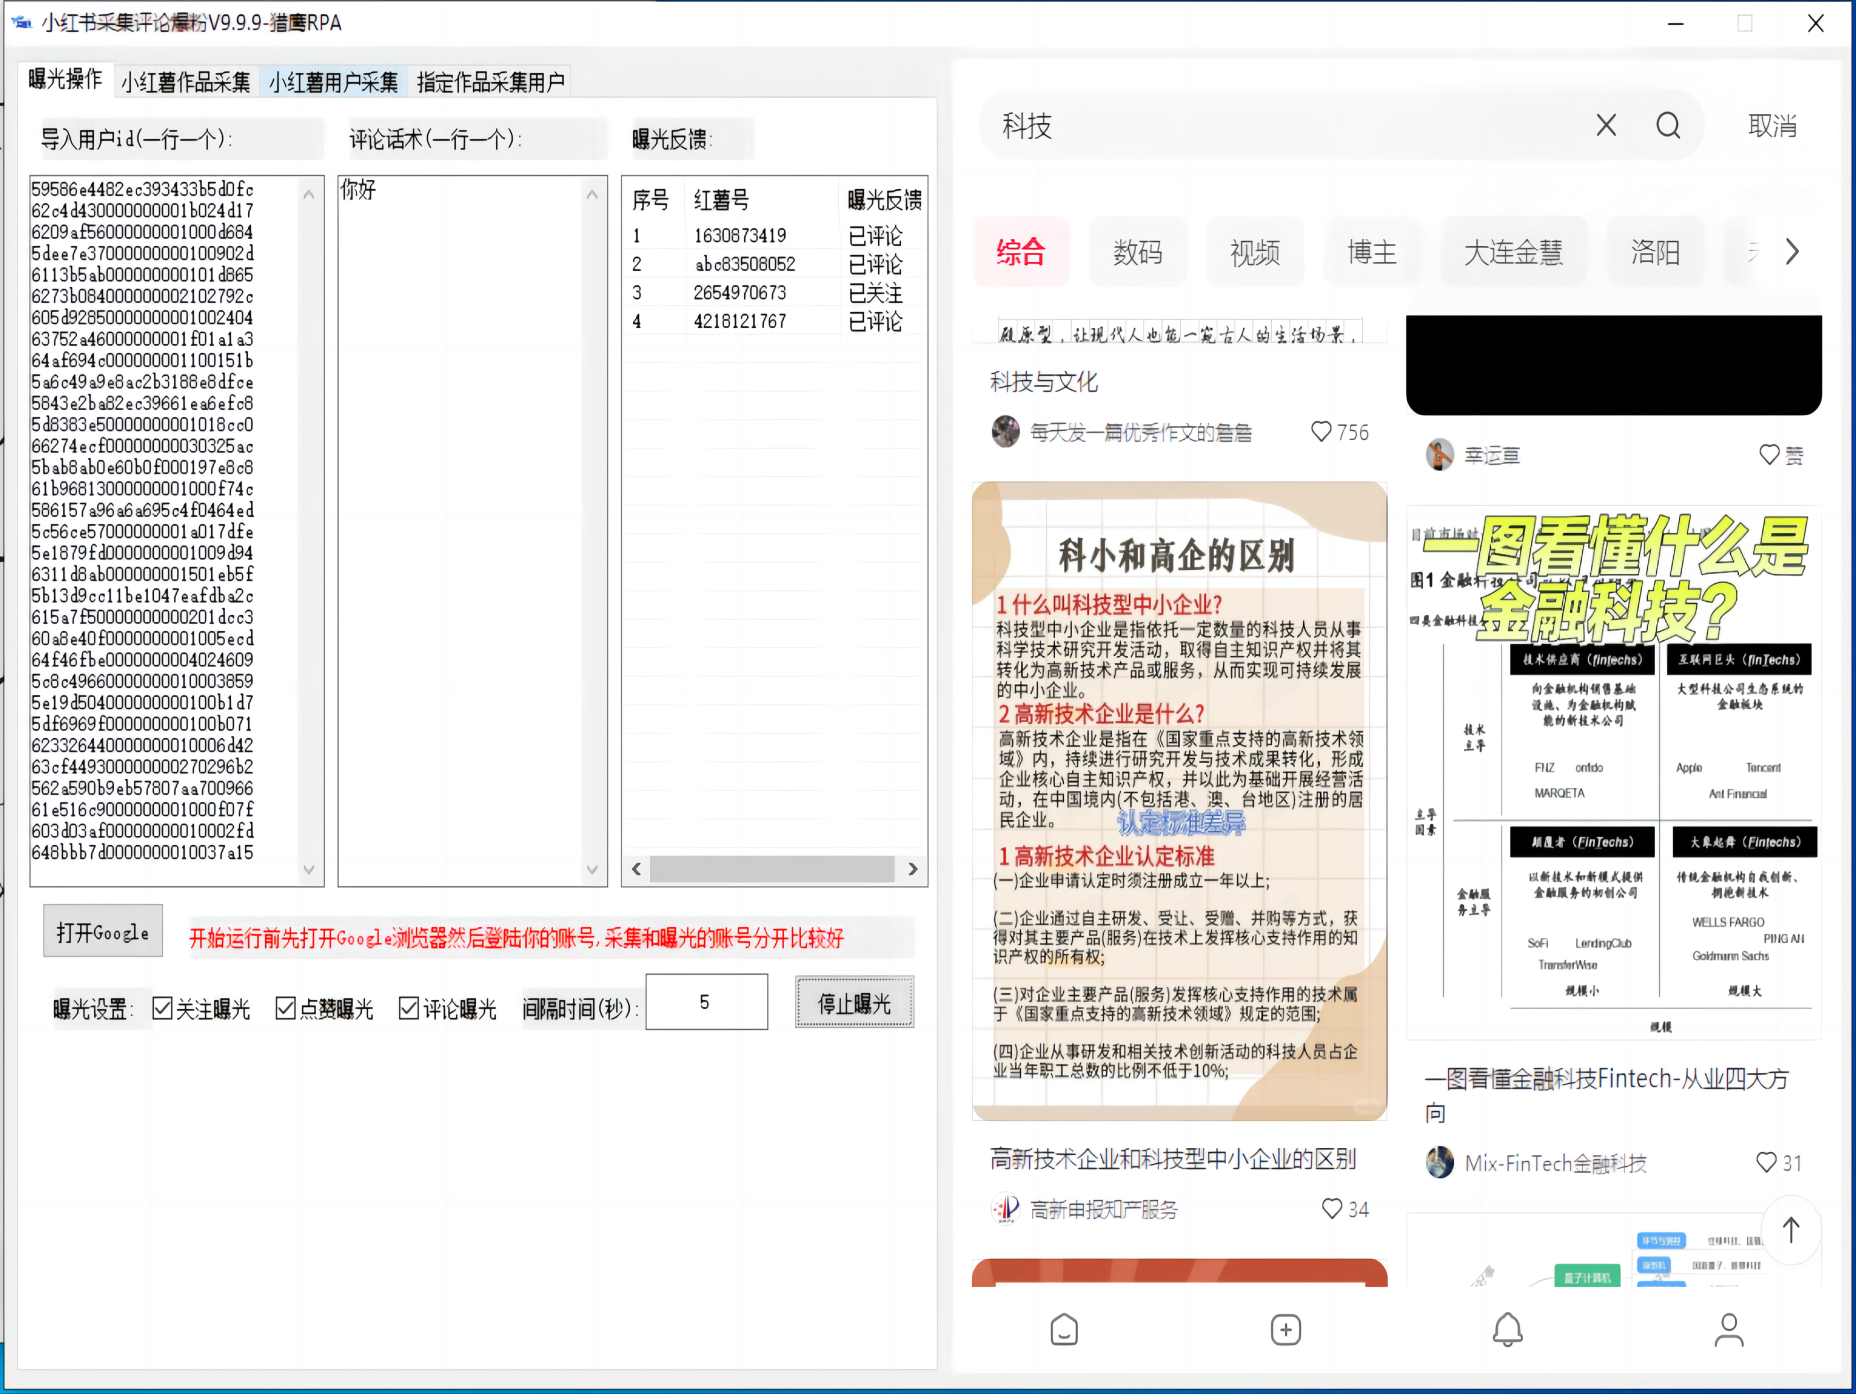Screen dimensions: 1856x1394
Task: Select row with 红薯号 4218121767
Action: pyautogui.click(x=775, y=321)
